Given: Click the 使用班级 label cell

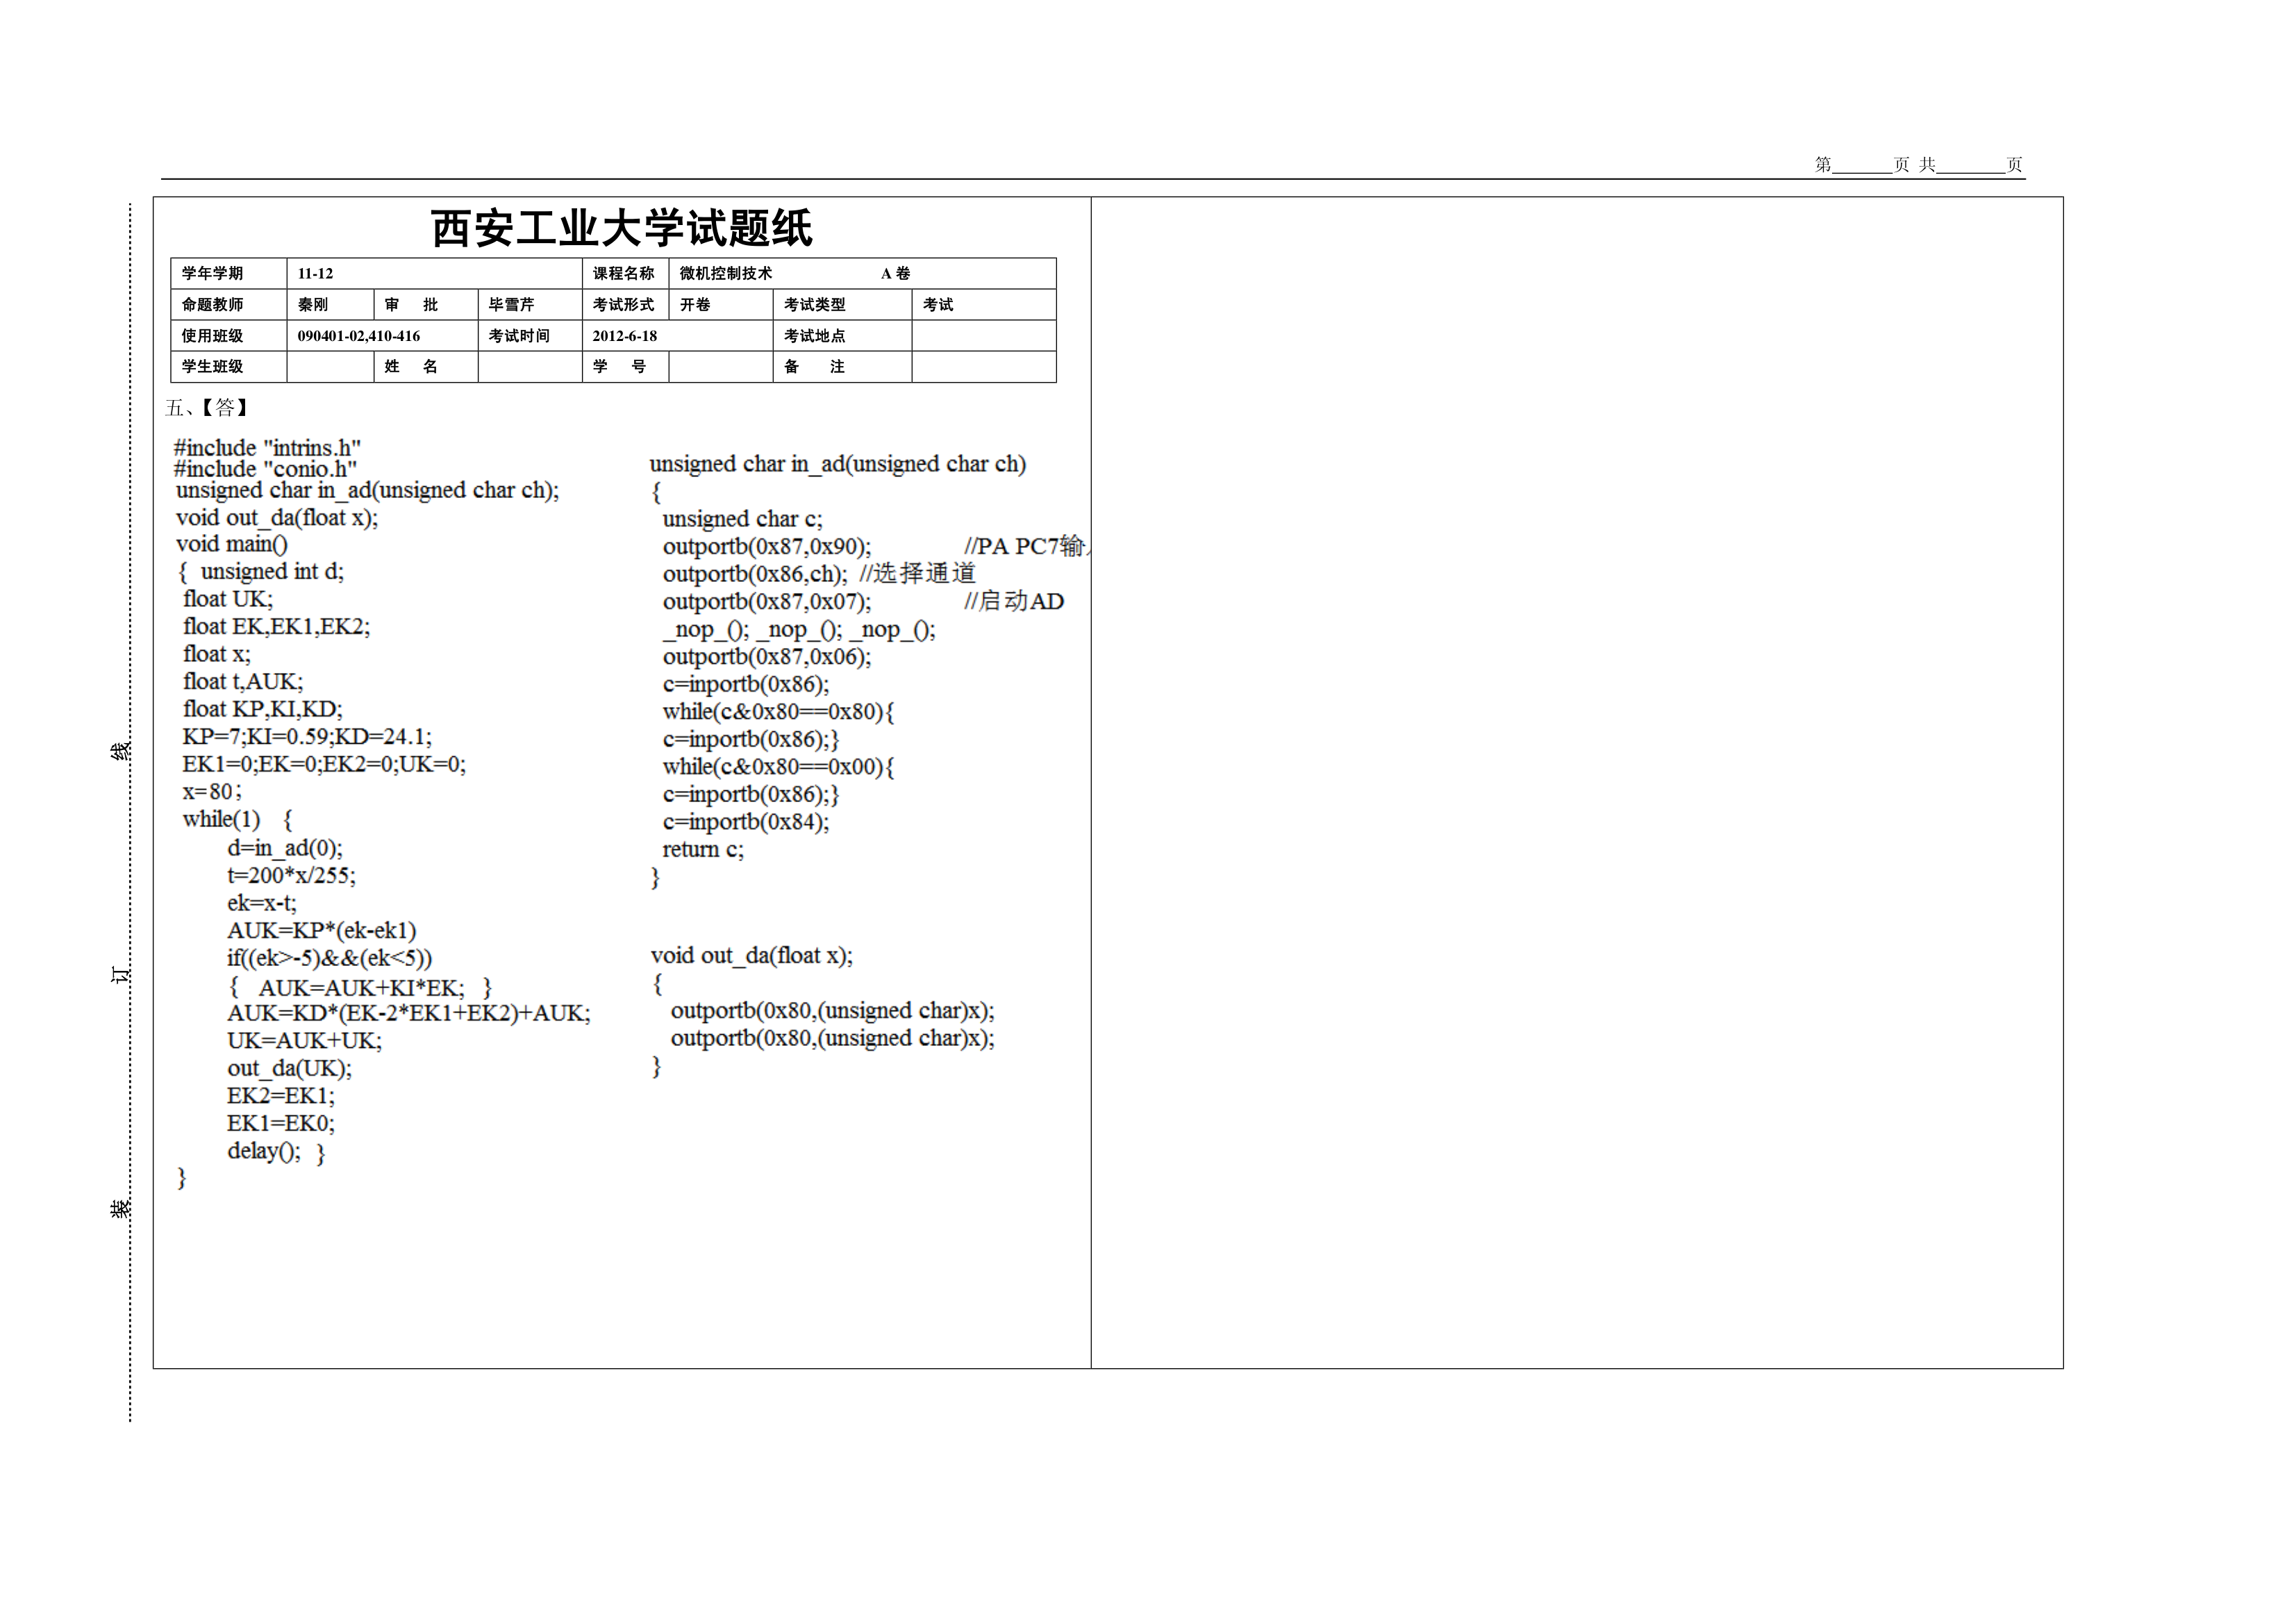Looking at the screenshot, I should (x=229, y=335).
